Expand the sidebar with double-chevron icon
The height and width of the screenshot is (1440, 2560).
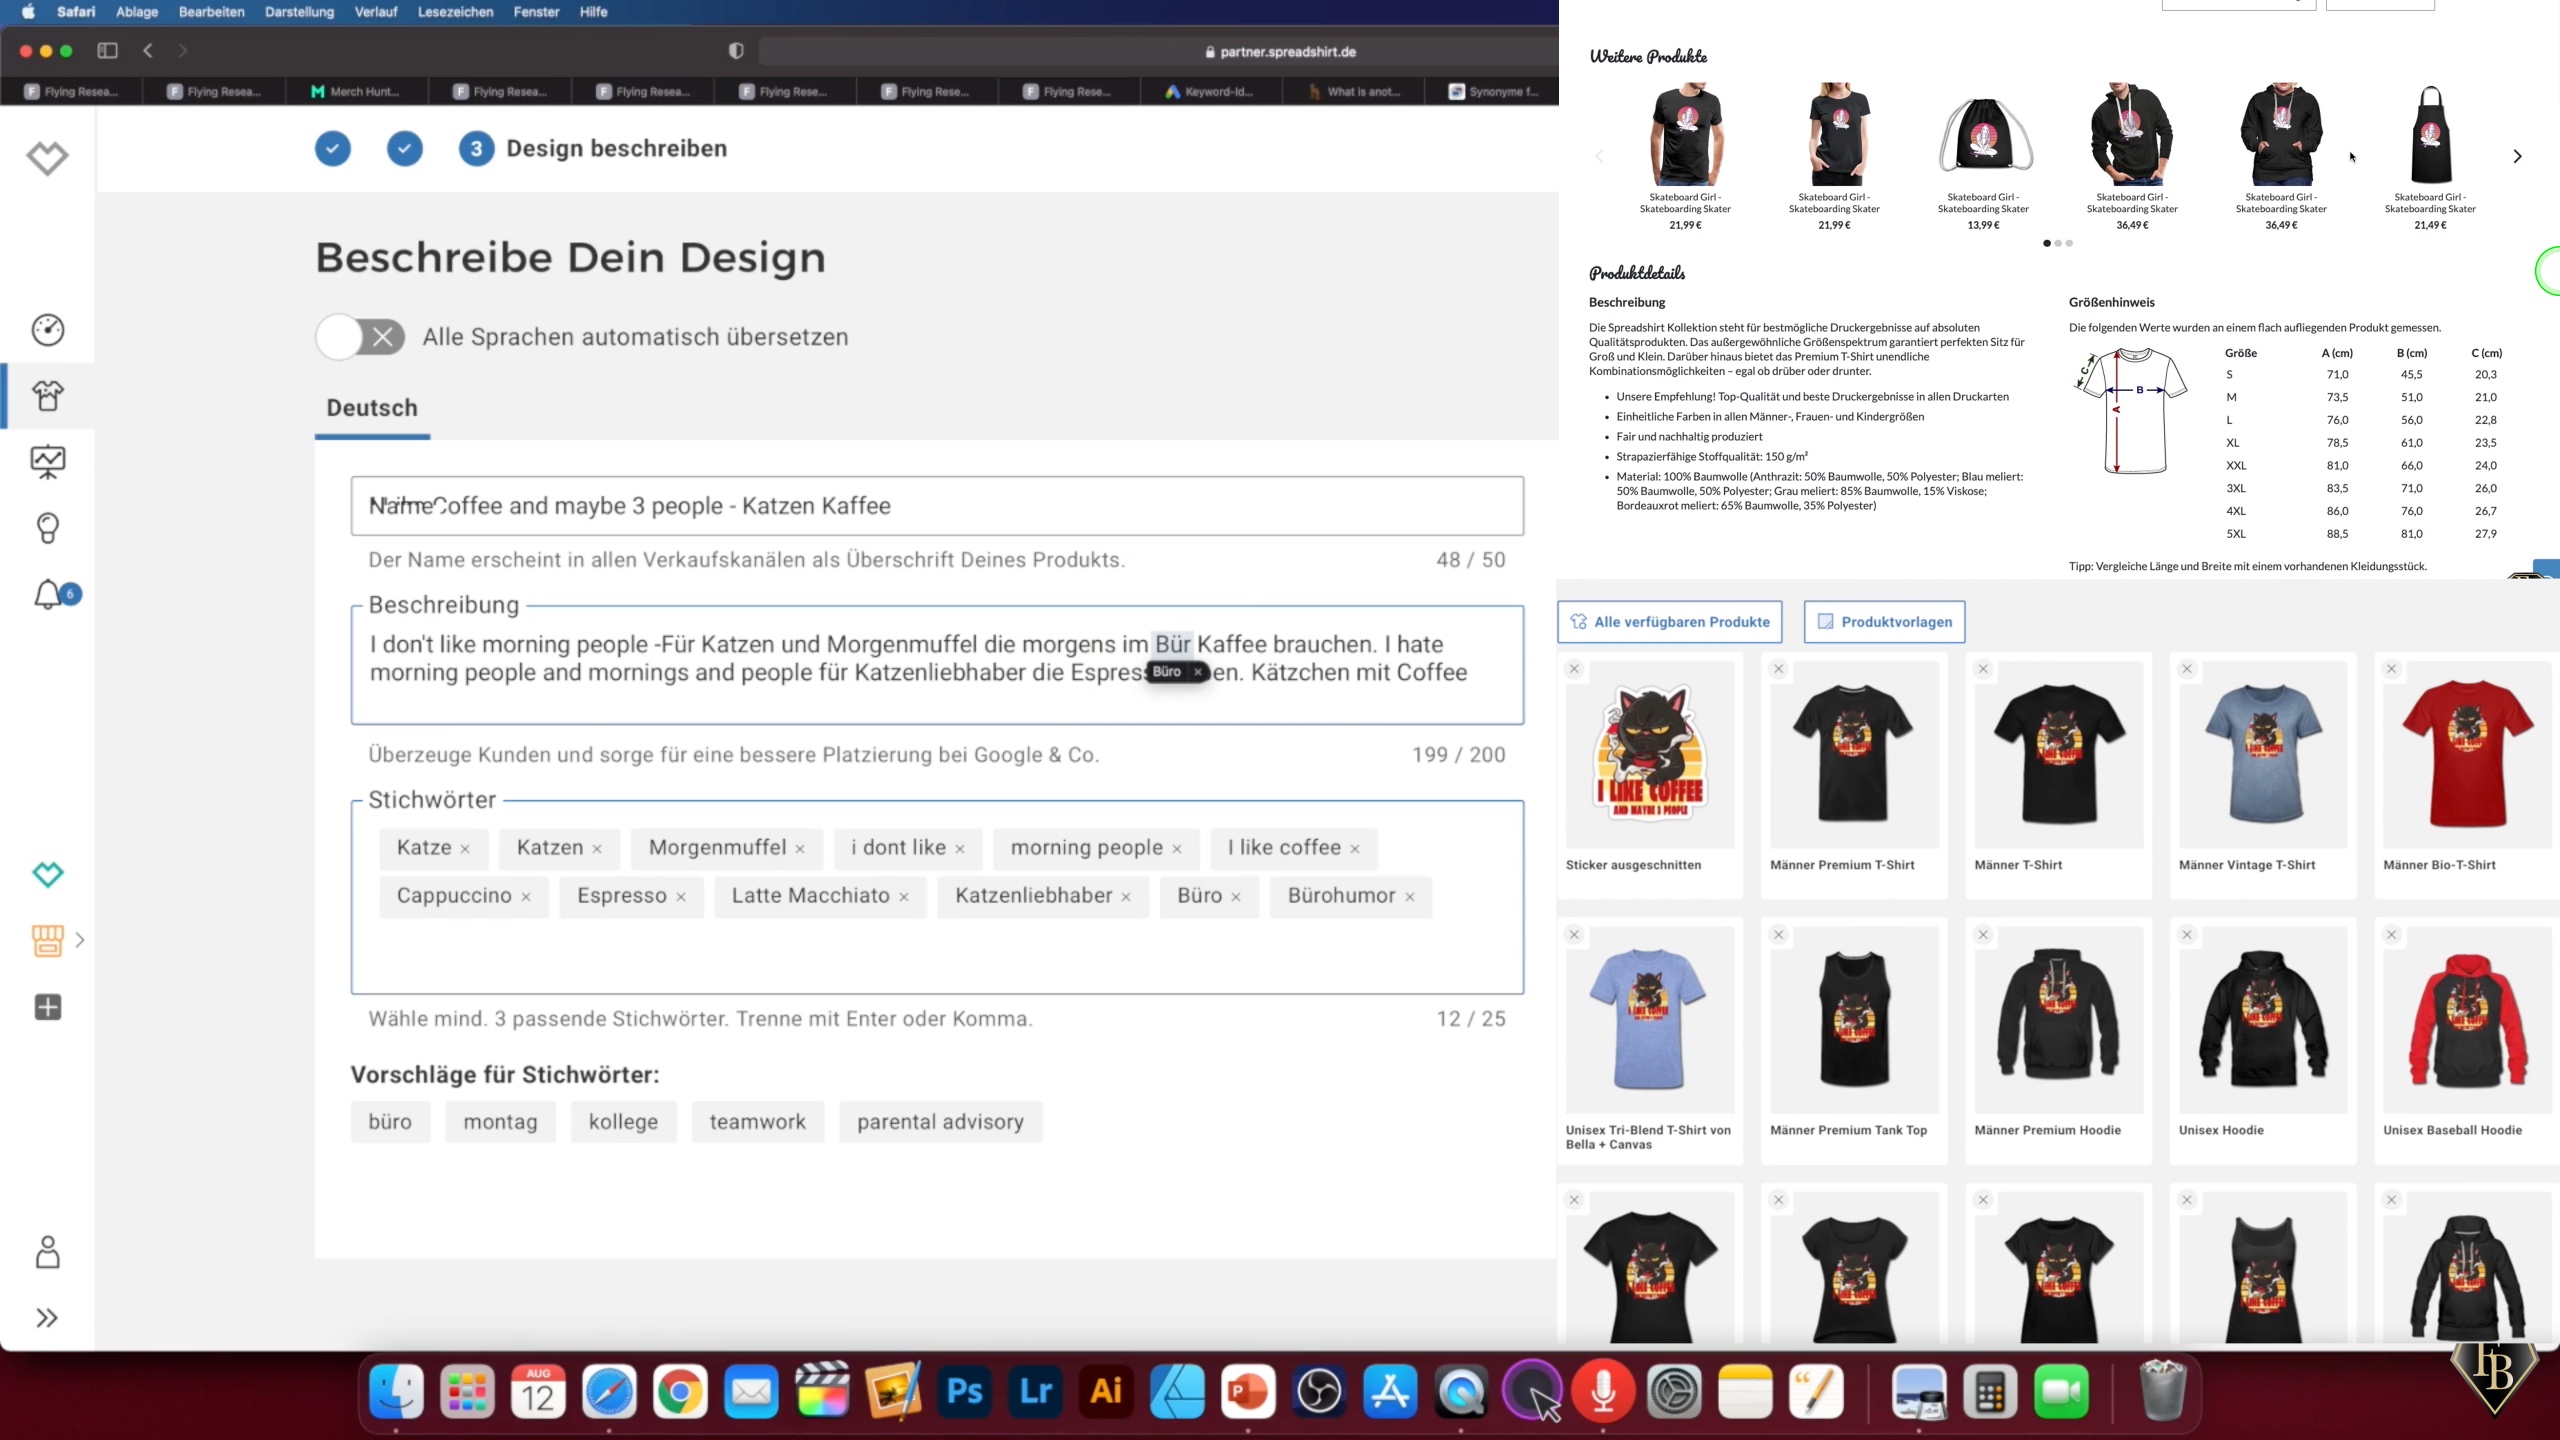[47, 1318]
